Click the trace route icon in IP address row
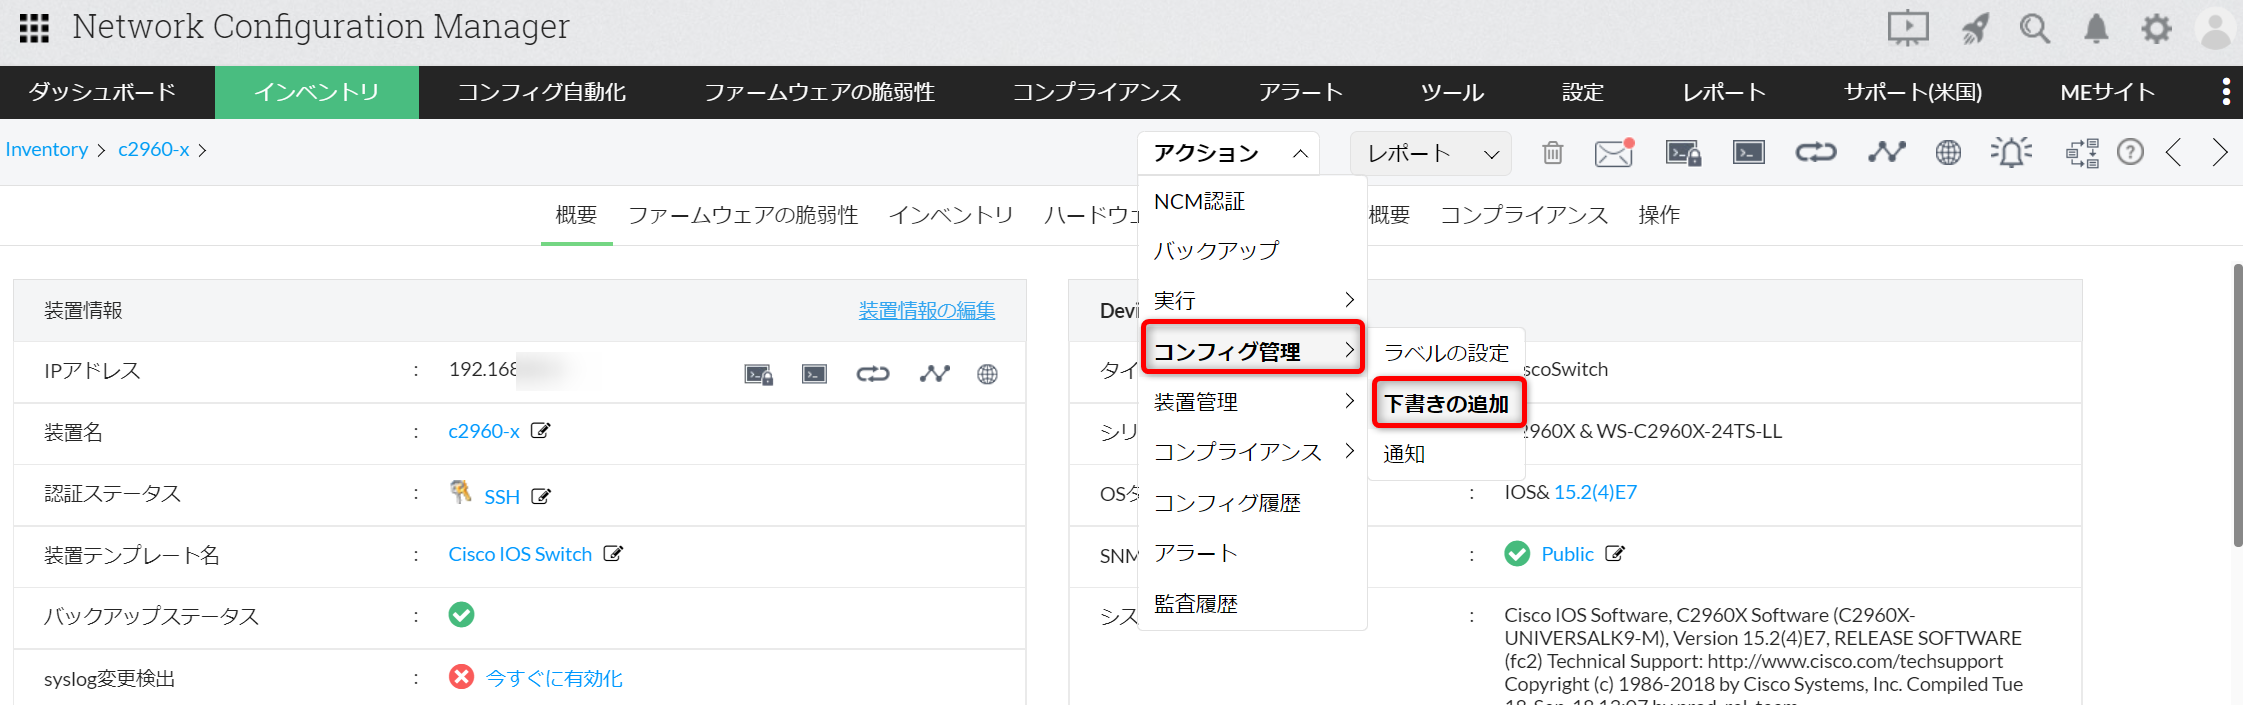The width and height of the screenshot is (2243, 705). pos(935,374)
